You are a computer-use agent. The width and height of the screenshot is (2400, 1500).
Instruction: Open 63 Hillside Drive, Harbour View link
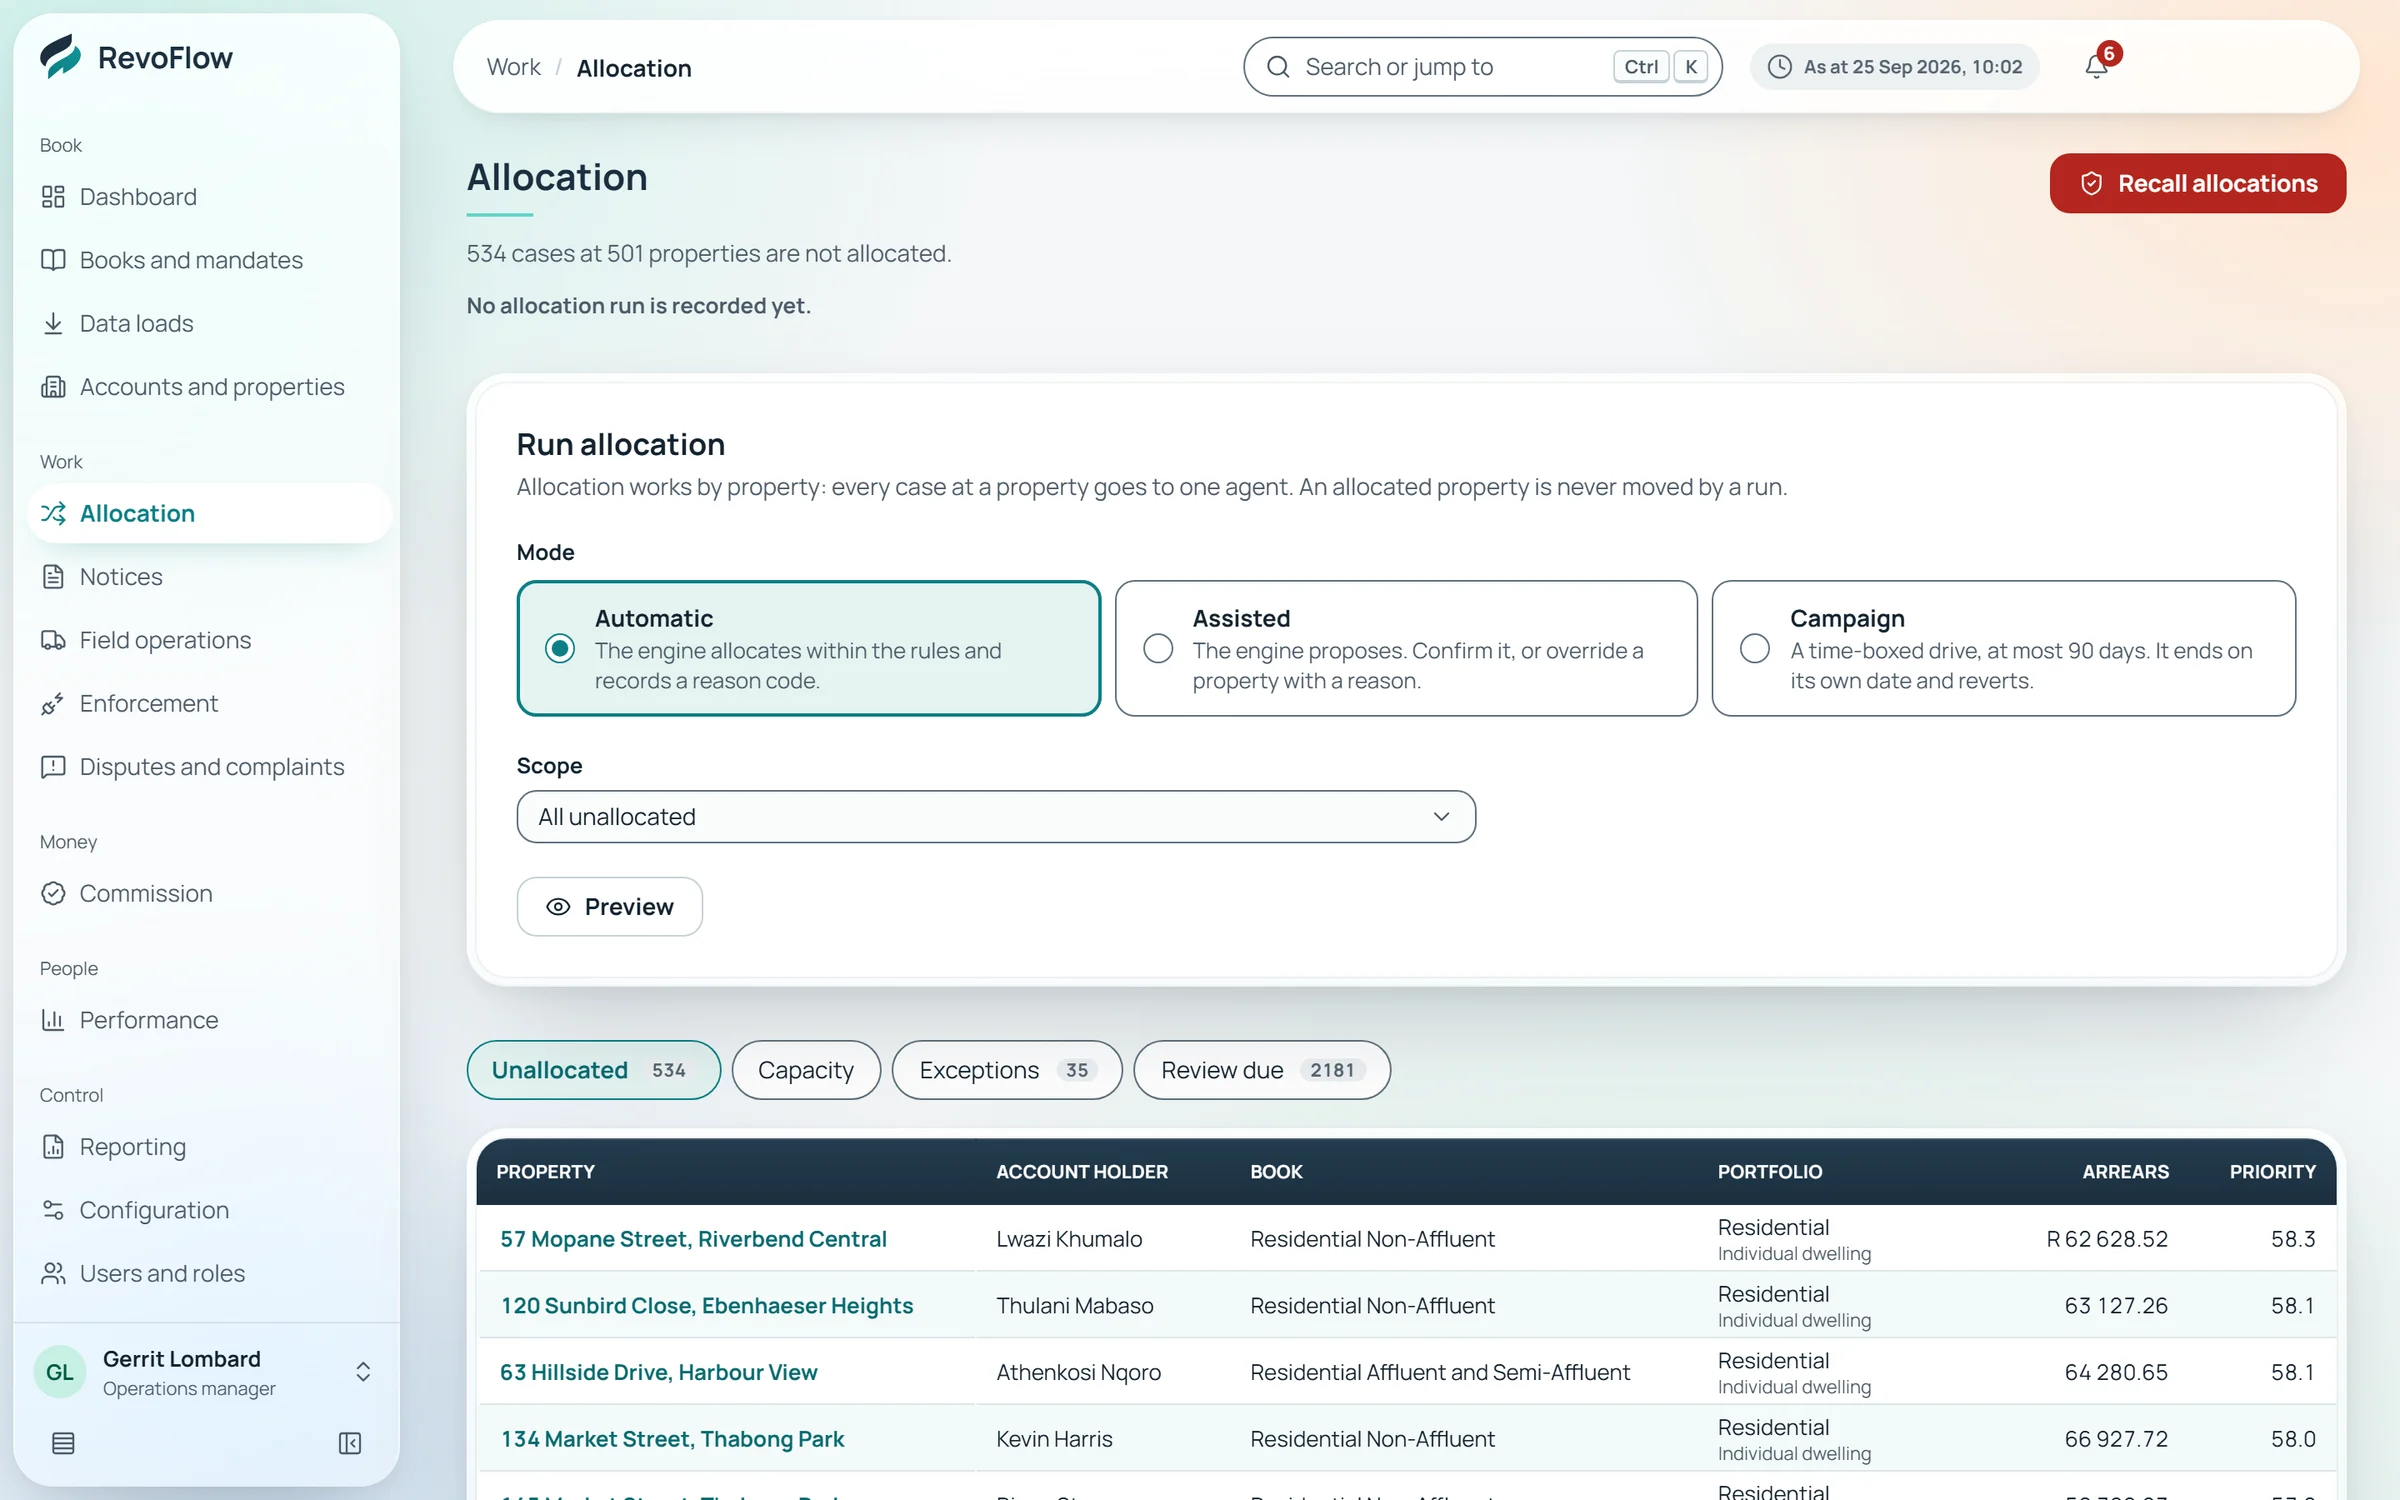click(x=659, y=1372)
